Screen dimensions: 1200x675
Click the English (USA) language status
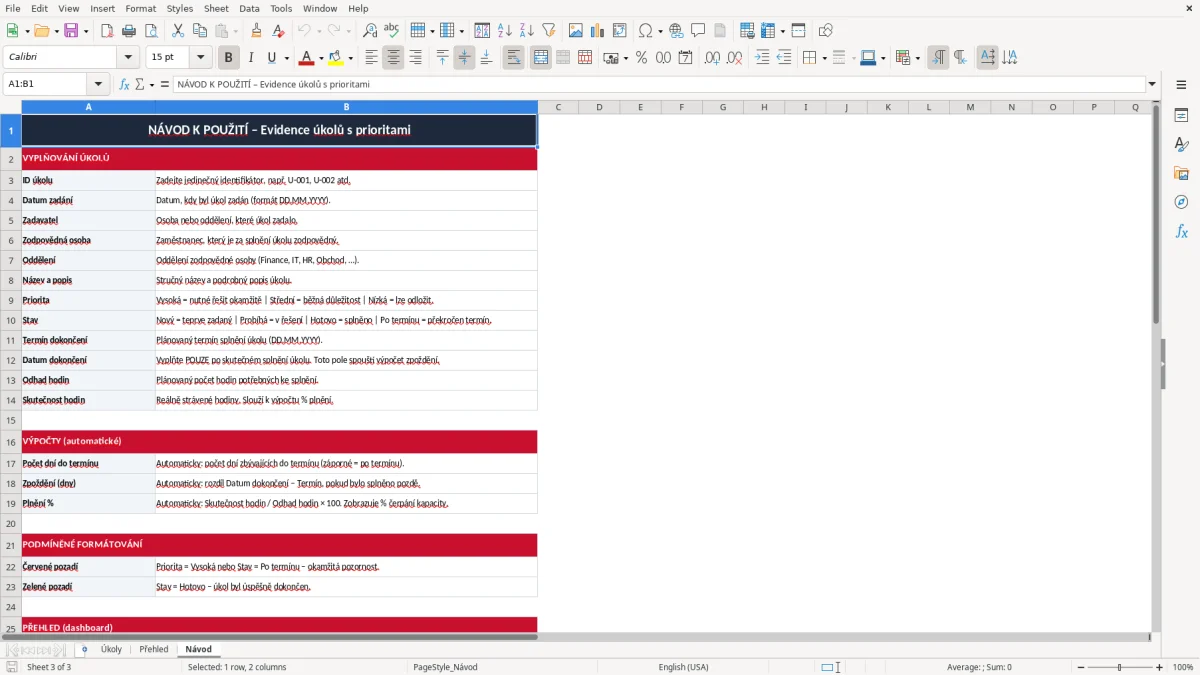click(x=683, y=667)
